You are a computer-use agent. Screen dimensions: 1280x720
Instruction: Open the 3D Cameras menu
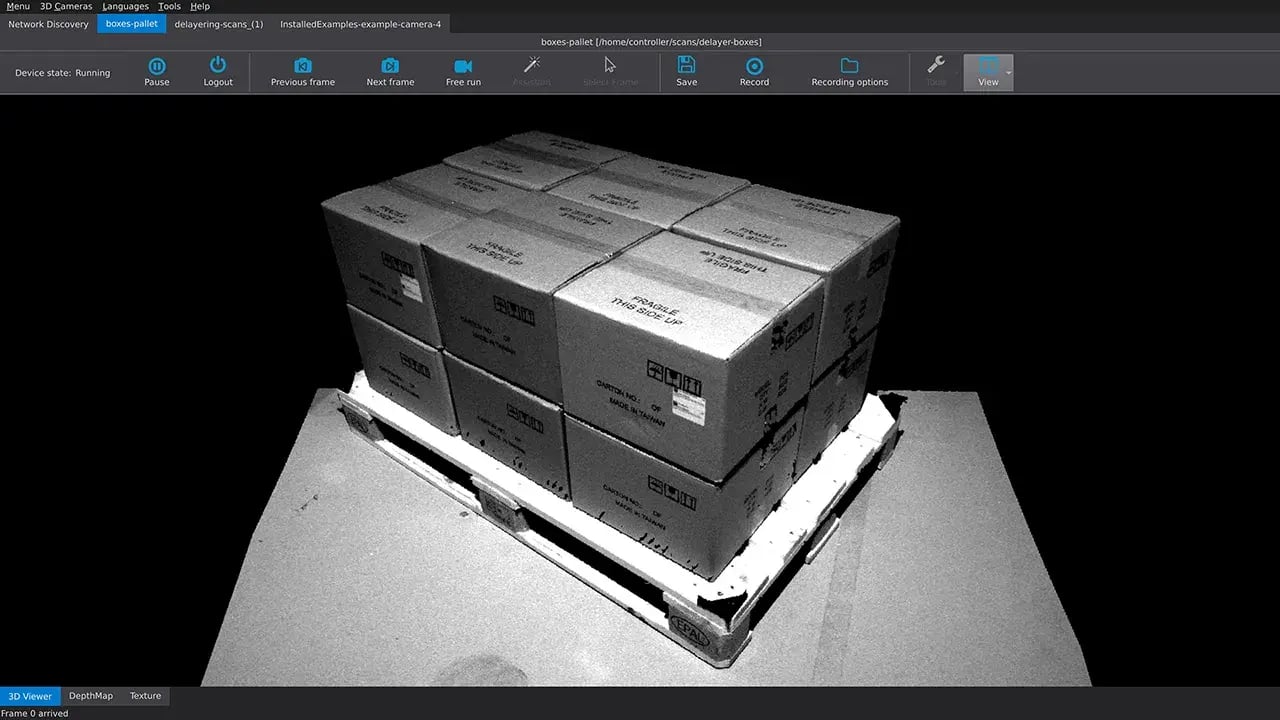65,6
